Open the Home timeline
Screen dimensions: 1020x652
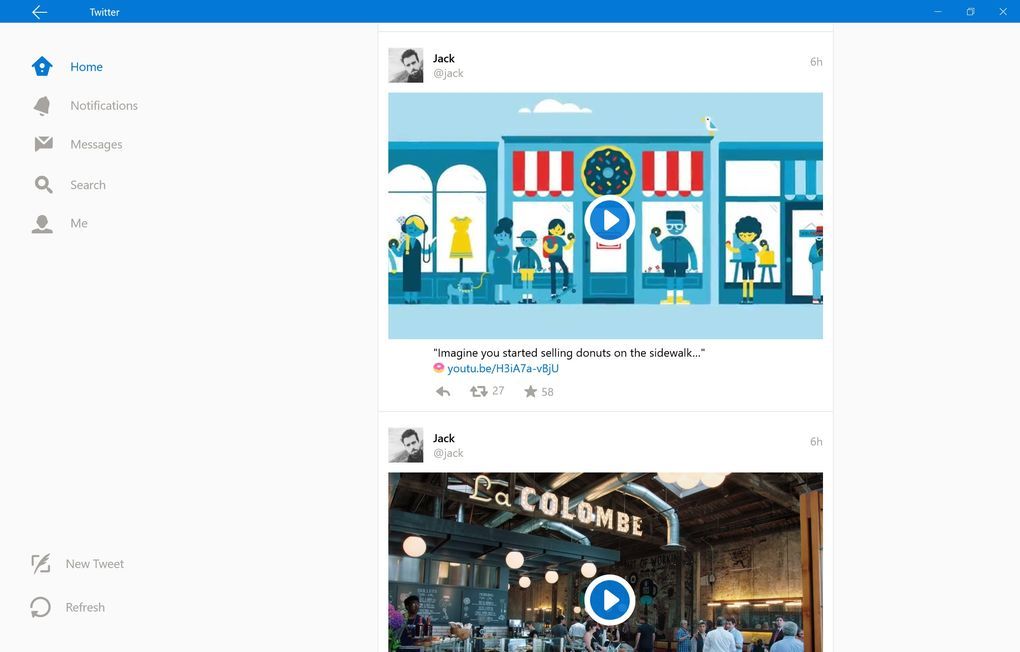click(x=86, y=66)
